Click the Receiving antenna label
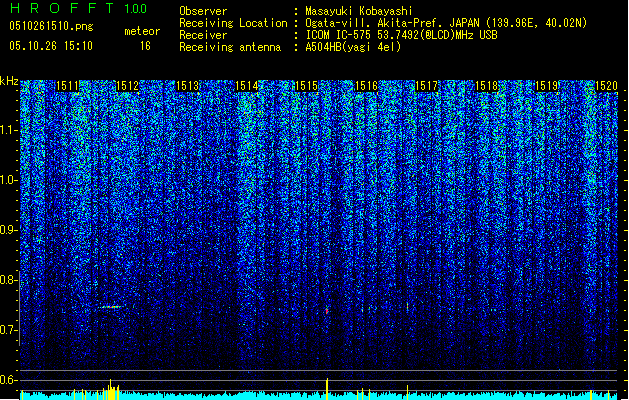Image resolution: width=629 pixels, height=400 pixels. pos(230,47)
